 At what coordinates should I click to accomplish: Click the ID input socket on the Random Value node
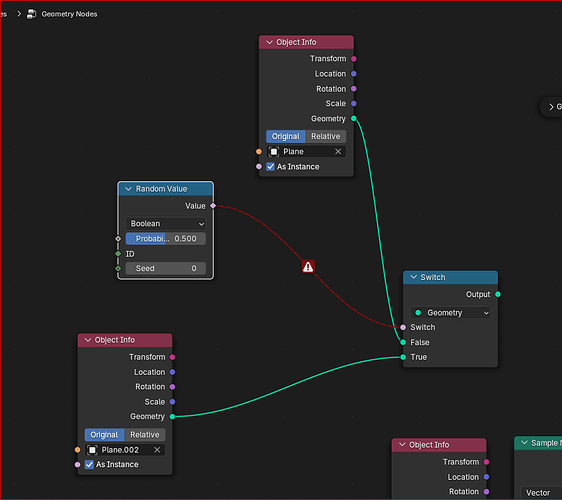(x=118, y=254)
